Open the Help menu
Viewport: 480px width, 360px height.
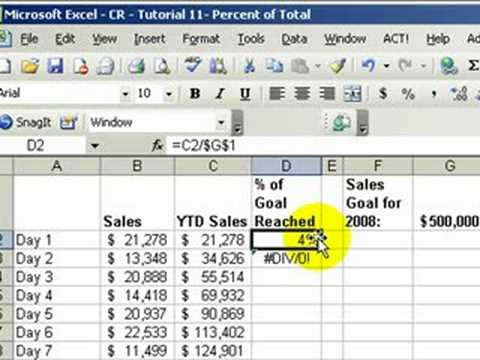tap(438, 39)
